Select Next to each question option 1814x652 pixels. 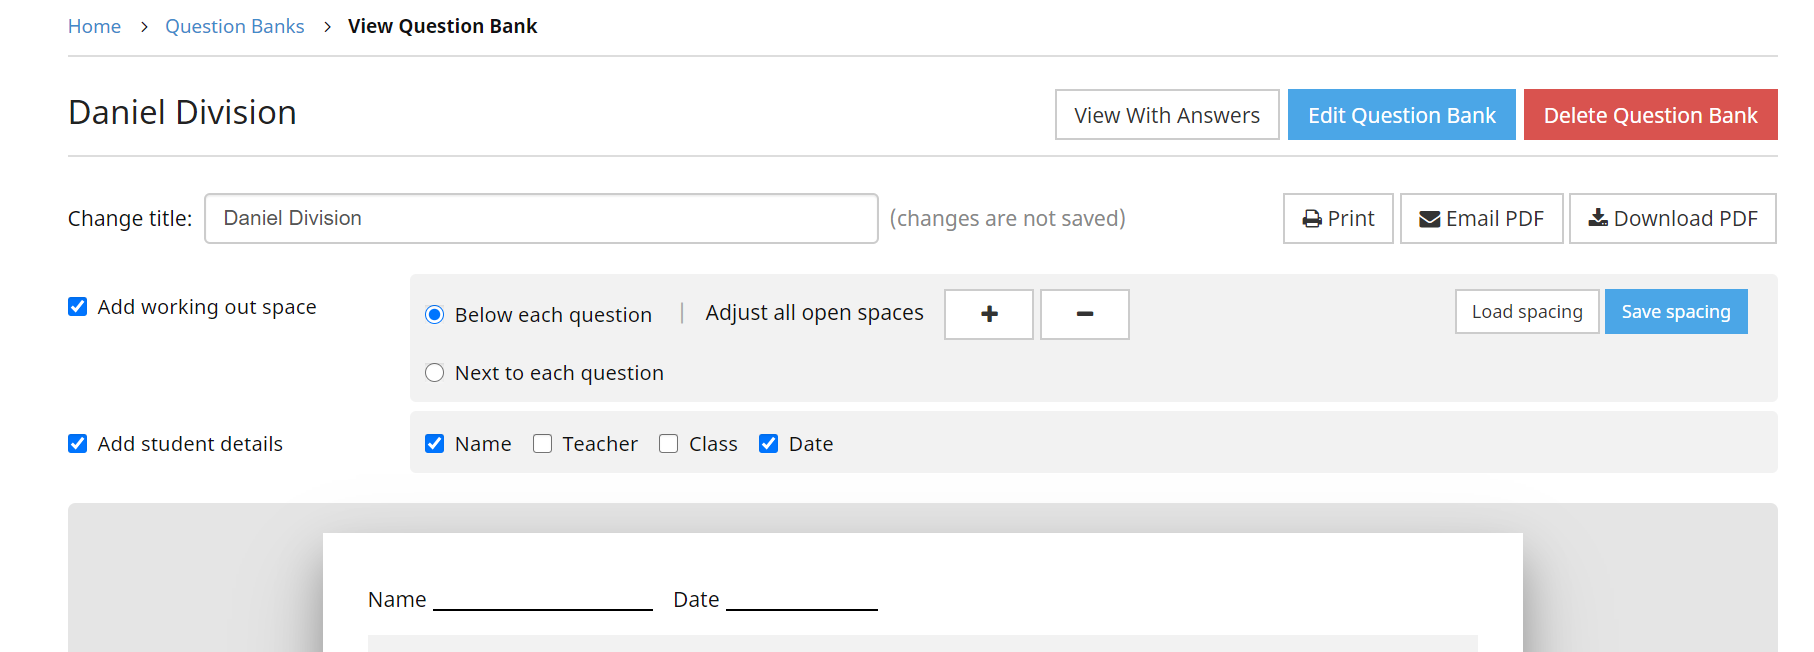point(435,373)
